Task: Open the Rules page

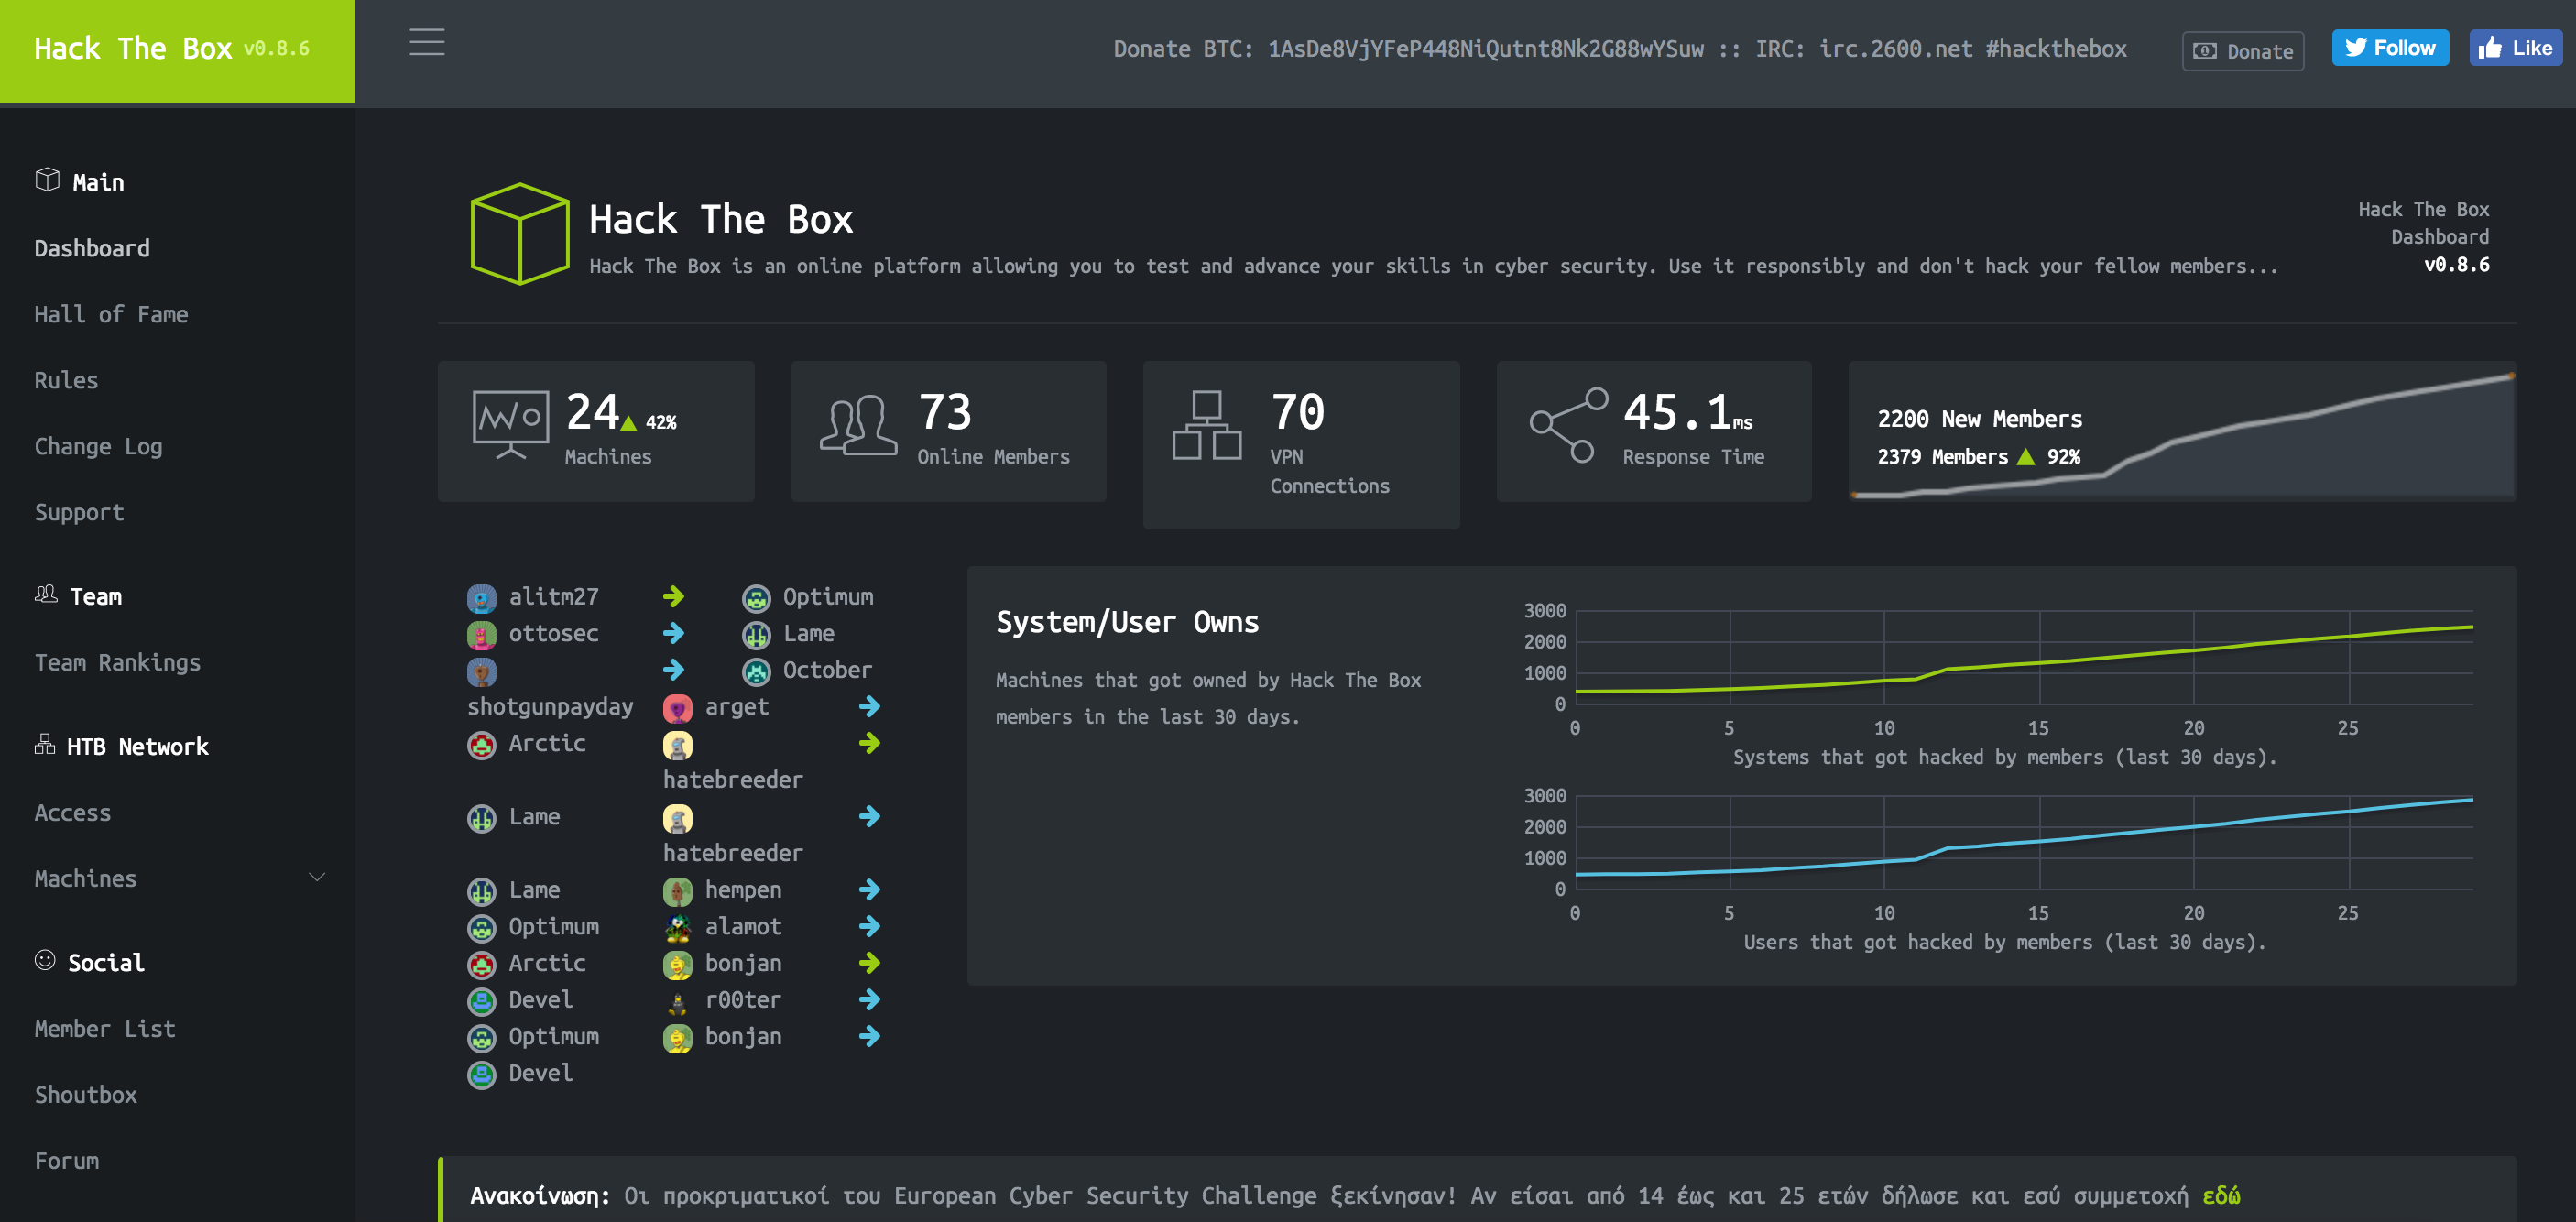Action: click(66, 380)
